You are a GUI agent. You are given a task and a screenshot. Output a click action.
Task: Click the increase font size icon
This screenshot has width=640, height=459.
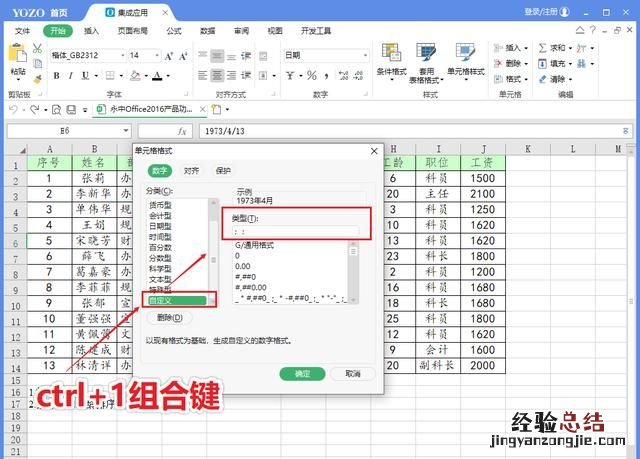point(169,56)
